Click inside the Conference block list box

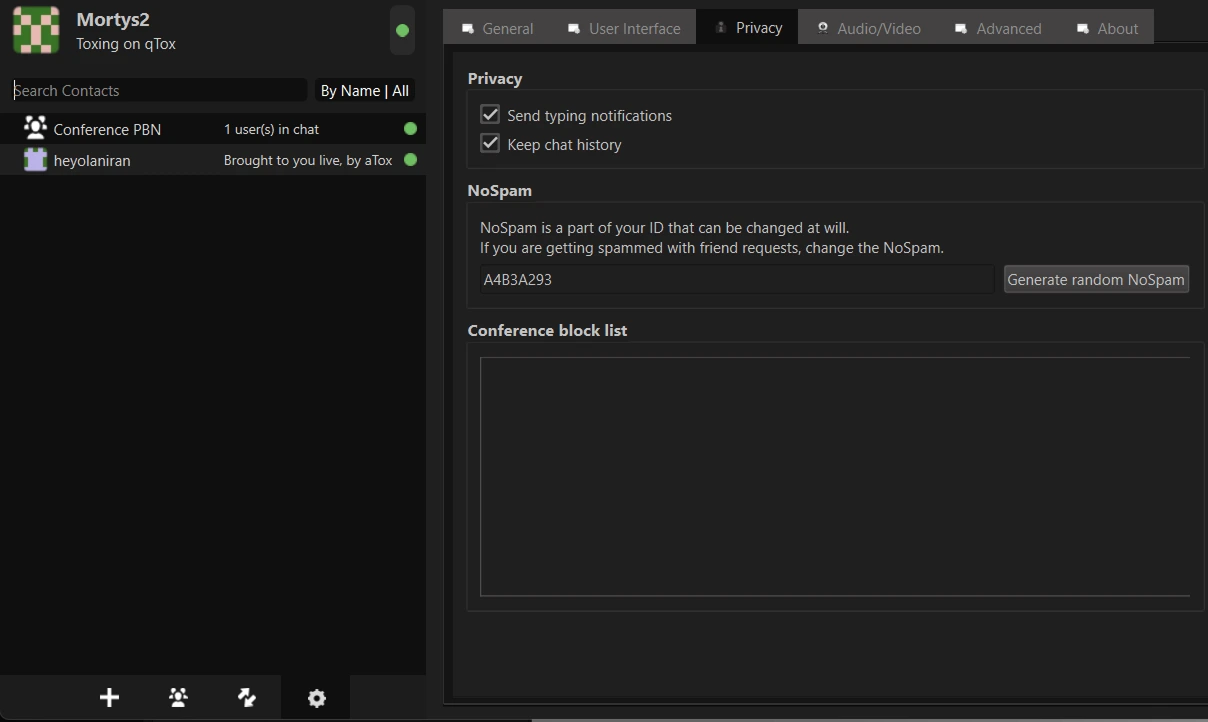pos(834,476)
